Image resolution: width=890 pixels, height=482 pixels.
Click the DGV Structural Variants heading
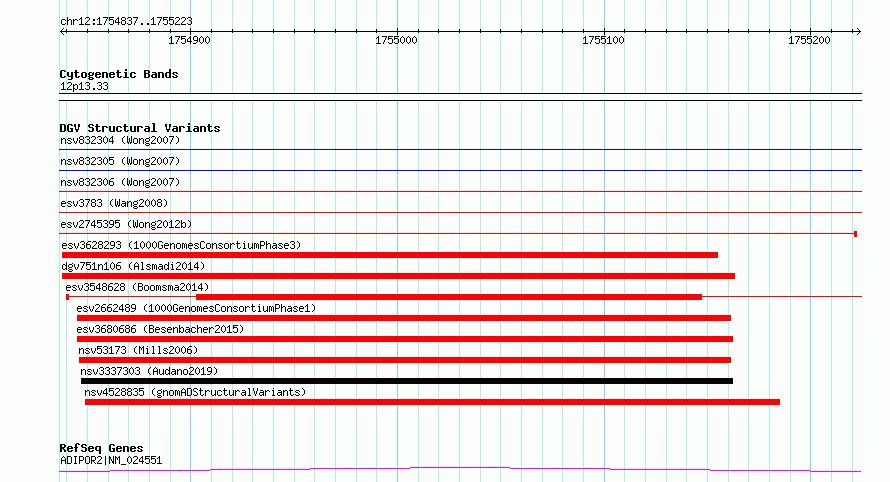(x=140, y=128)
